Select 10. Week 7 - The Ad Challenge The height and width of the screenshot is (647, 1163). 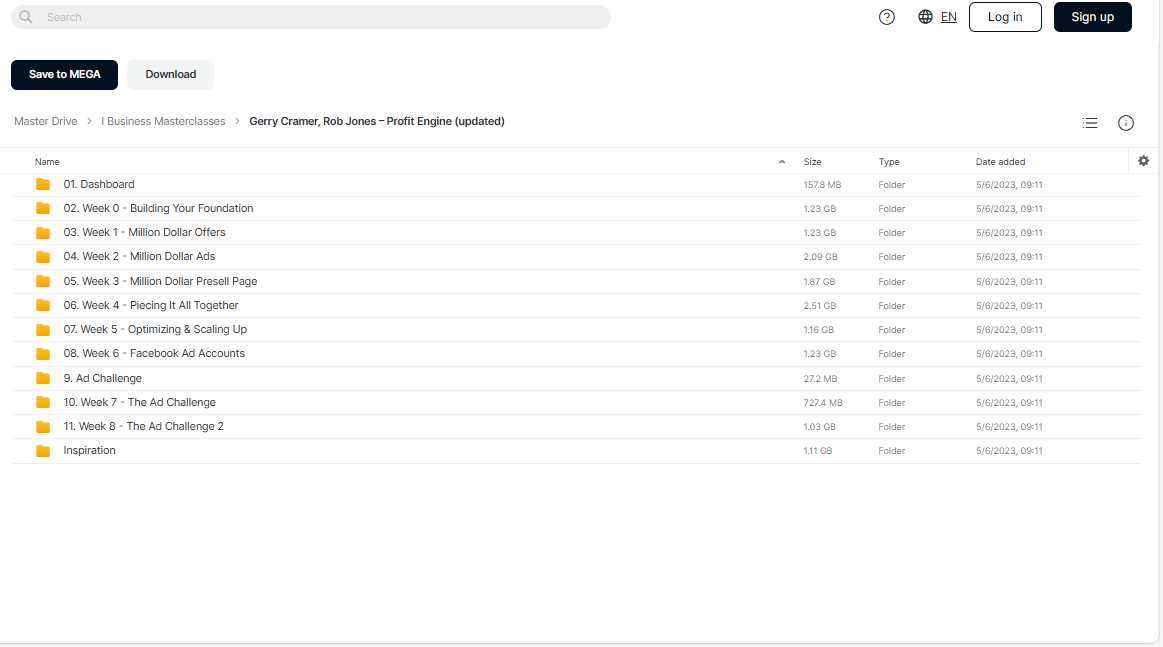[139, 402]
